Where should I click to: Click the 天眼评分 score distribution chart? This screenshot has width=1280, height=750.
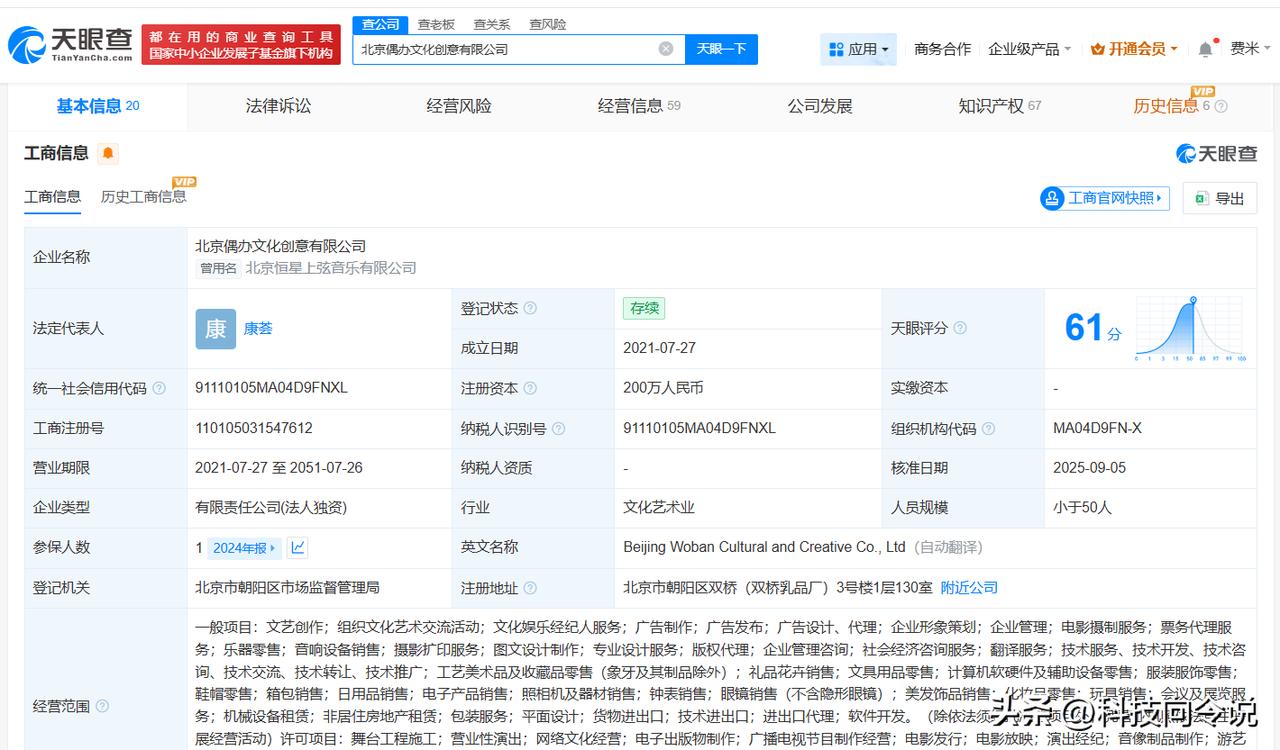[1190, 328]
